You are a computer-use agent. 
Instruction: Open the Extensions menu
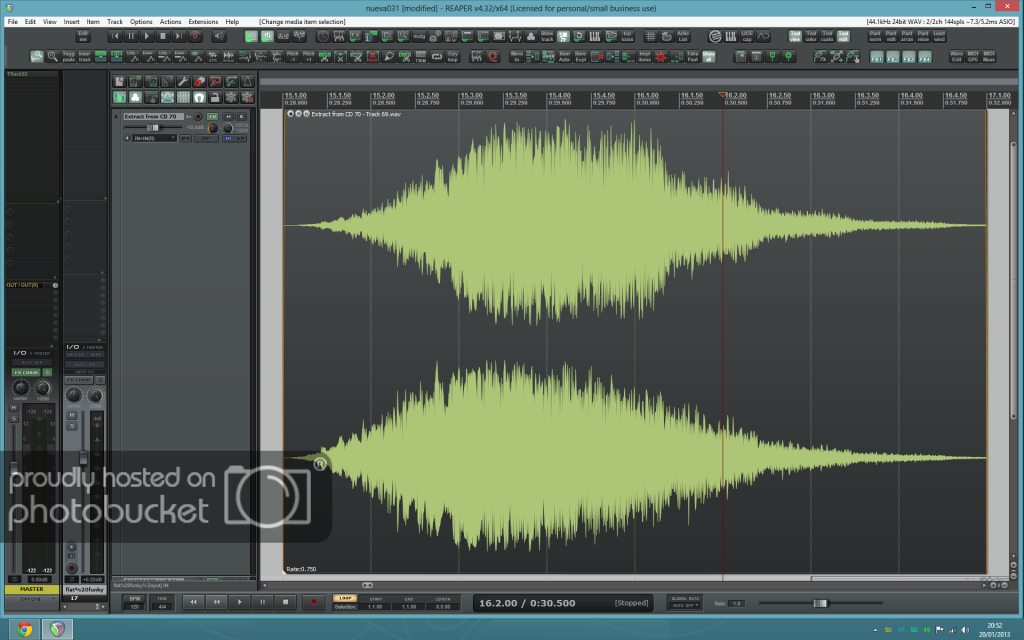tap(203, 21)
